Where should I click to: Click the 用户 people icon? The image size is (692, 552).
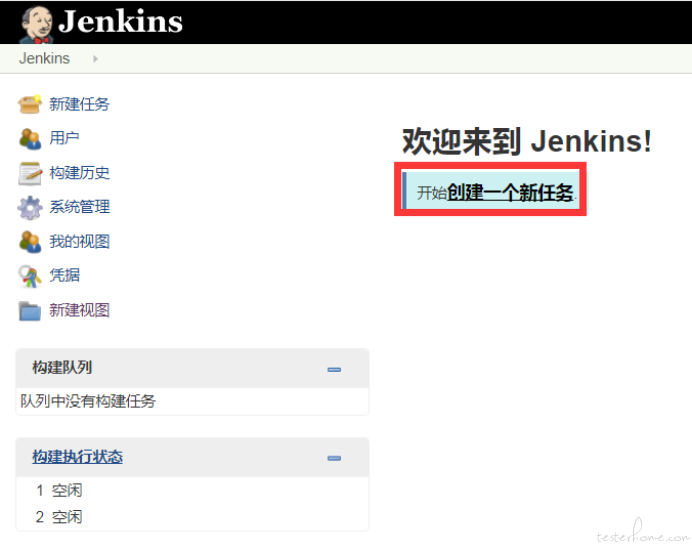point(30,139)
